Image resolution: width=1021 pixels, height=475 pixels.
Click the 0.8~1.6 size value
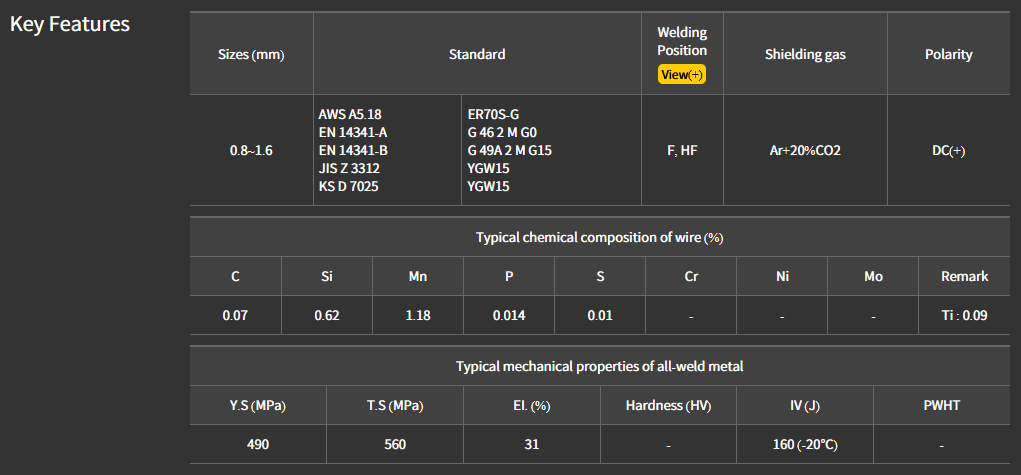point(251,151)
